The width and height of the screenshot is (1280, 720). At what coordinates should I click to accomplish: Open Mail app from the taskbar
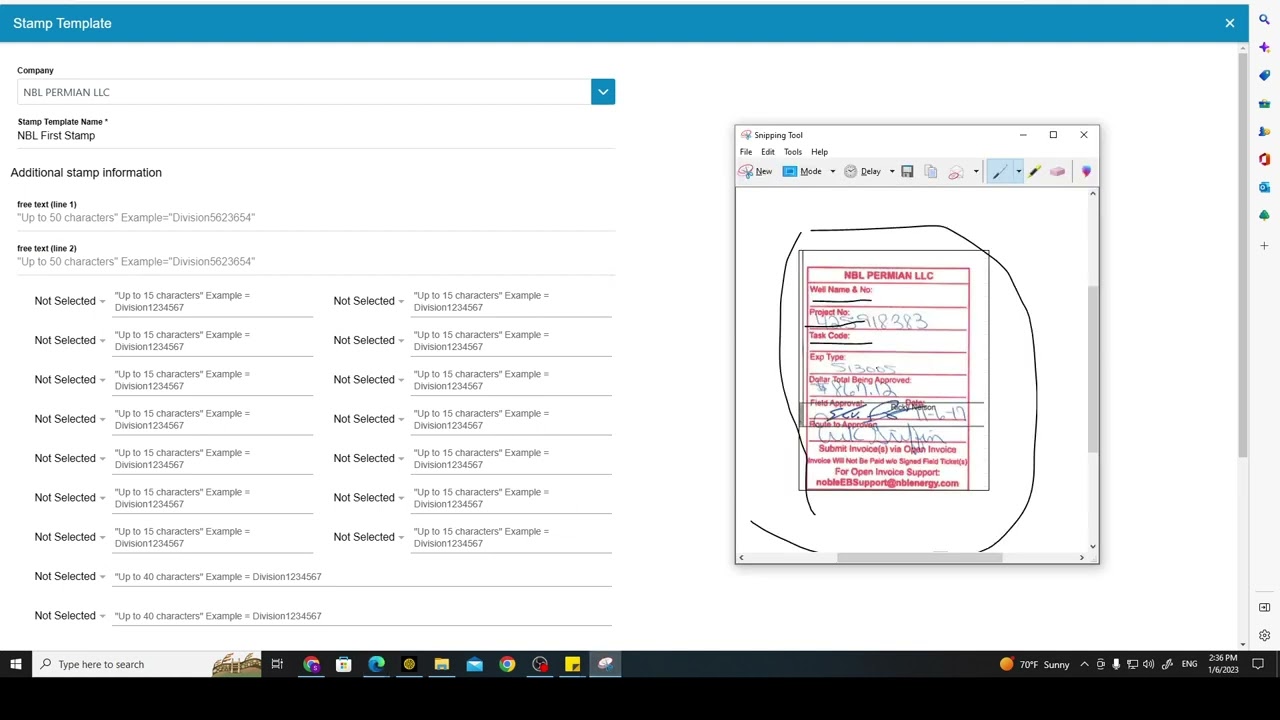point(474,664)
